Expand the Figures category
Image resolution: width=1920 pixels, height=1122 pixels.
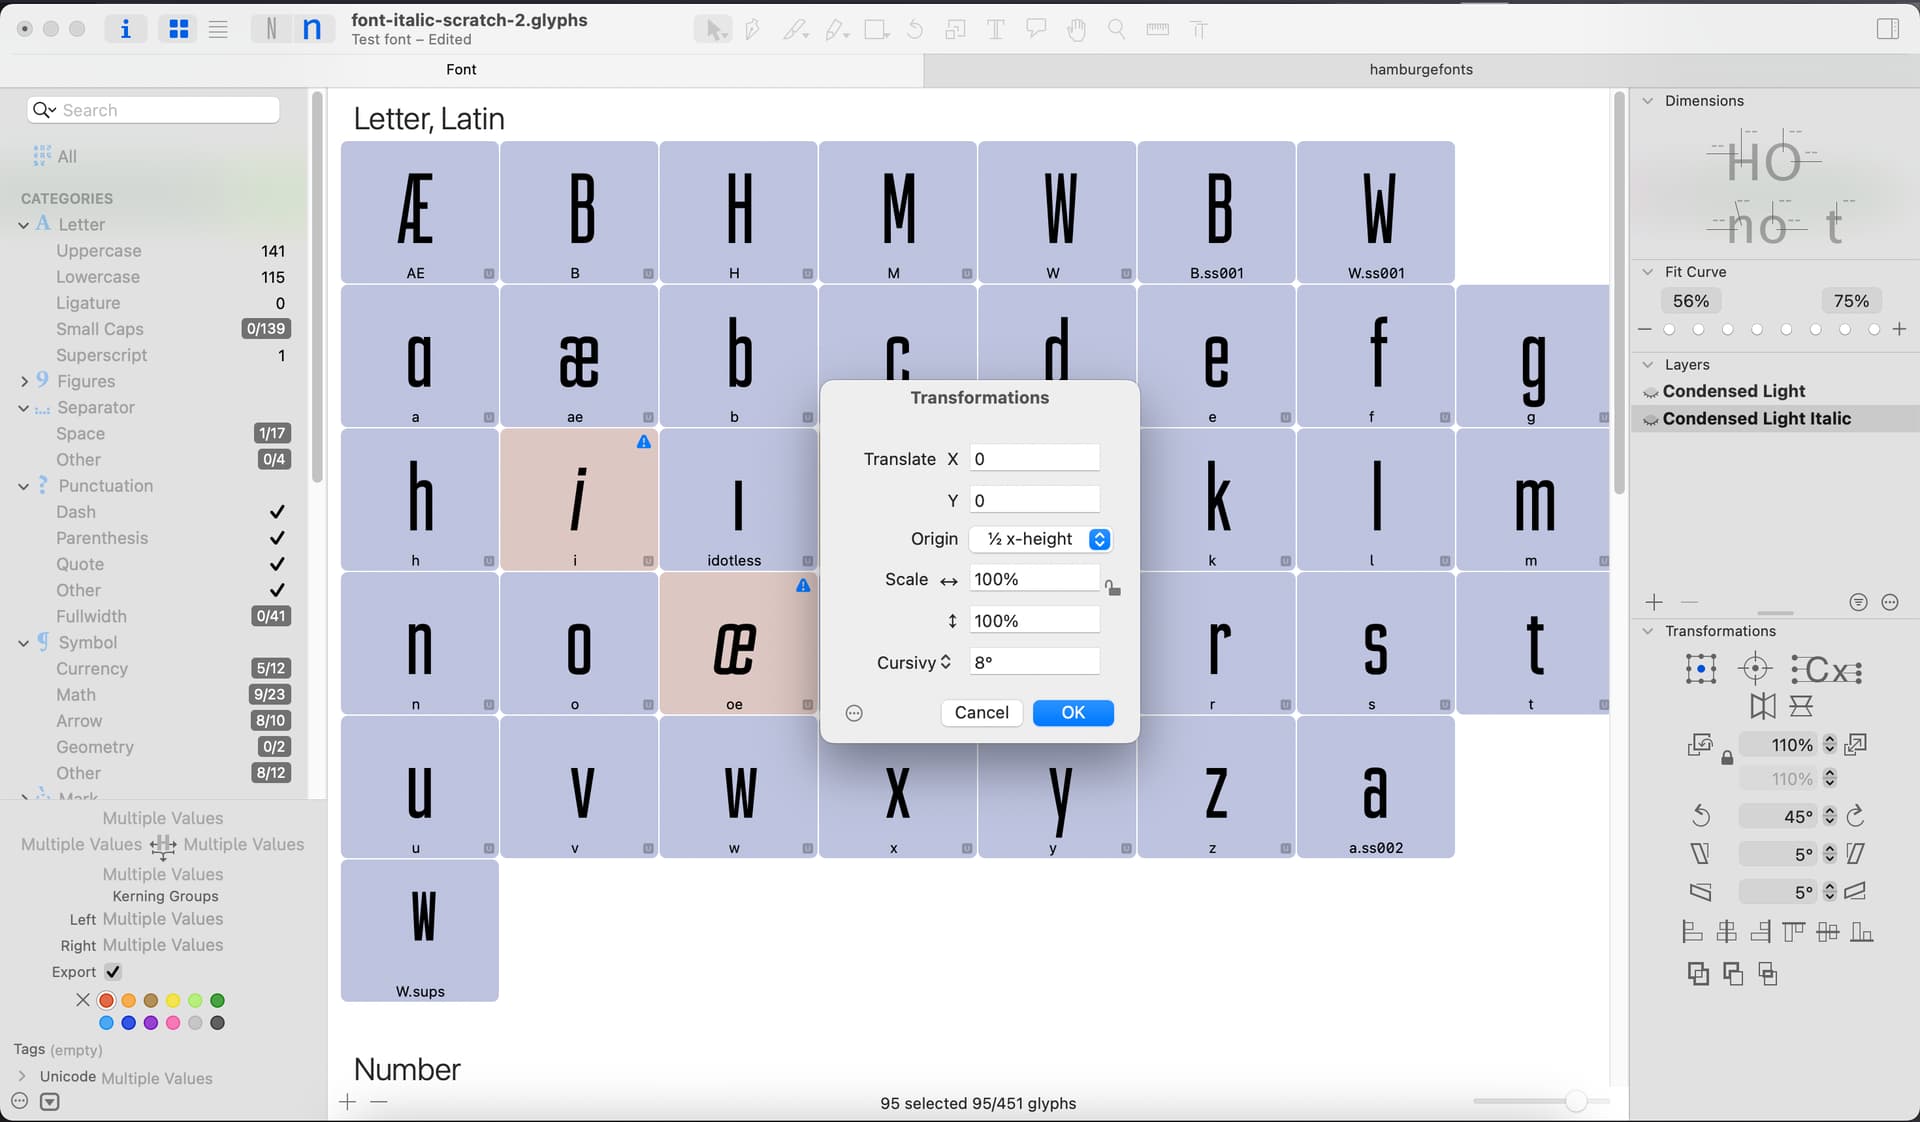(23, 381)
